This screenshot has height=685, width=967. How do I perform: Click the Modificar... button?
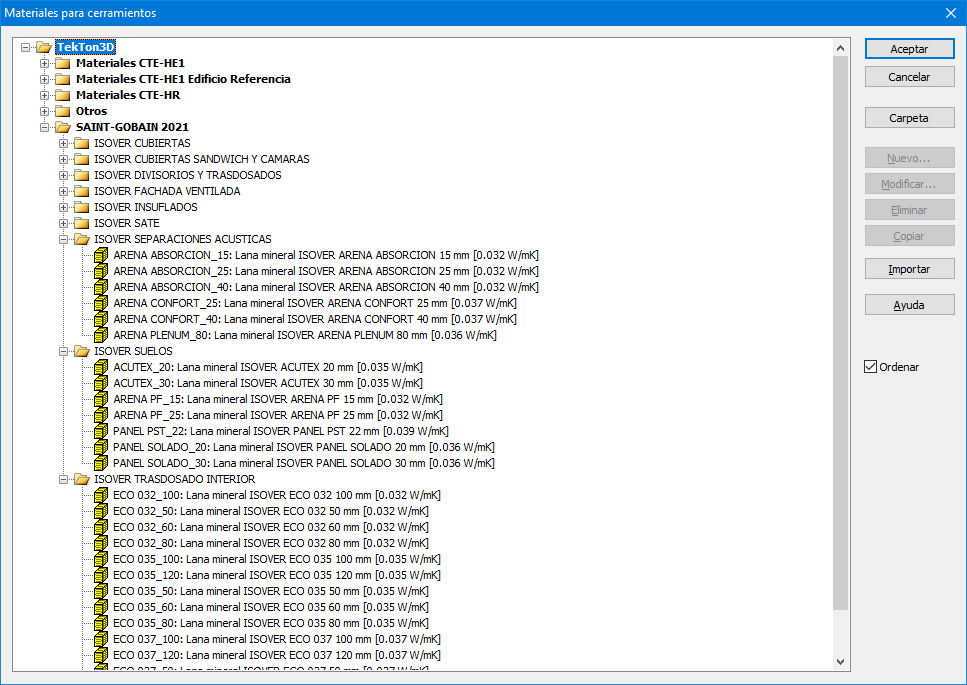[910, 184]
